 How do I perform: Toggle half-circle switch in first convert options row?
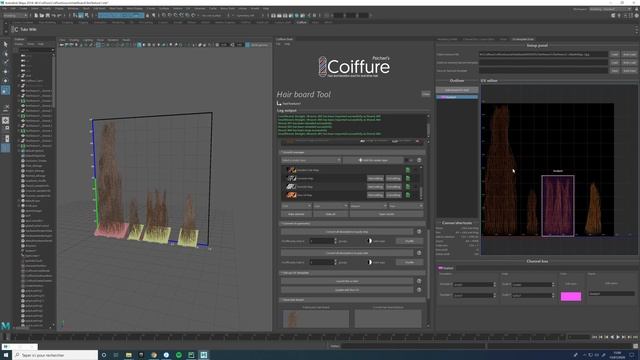(x=369, y=241)
